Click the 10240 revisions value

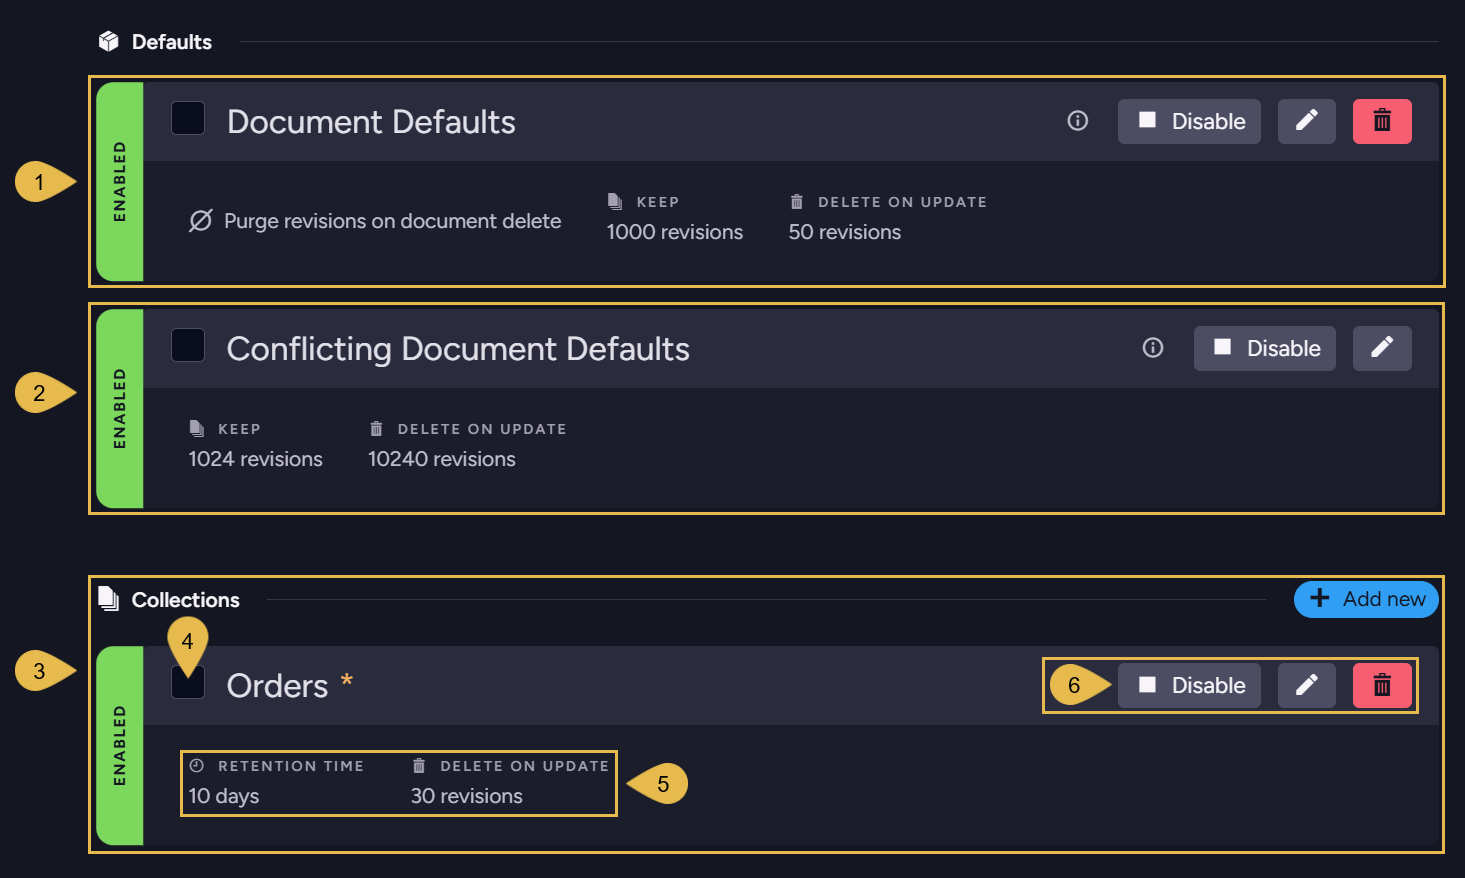(442, 459)
